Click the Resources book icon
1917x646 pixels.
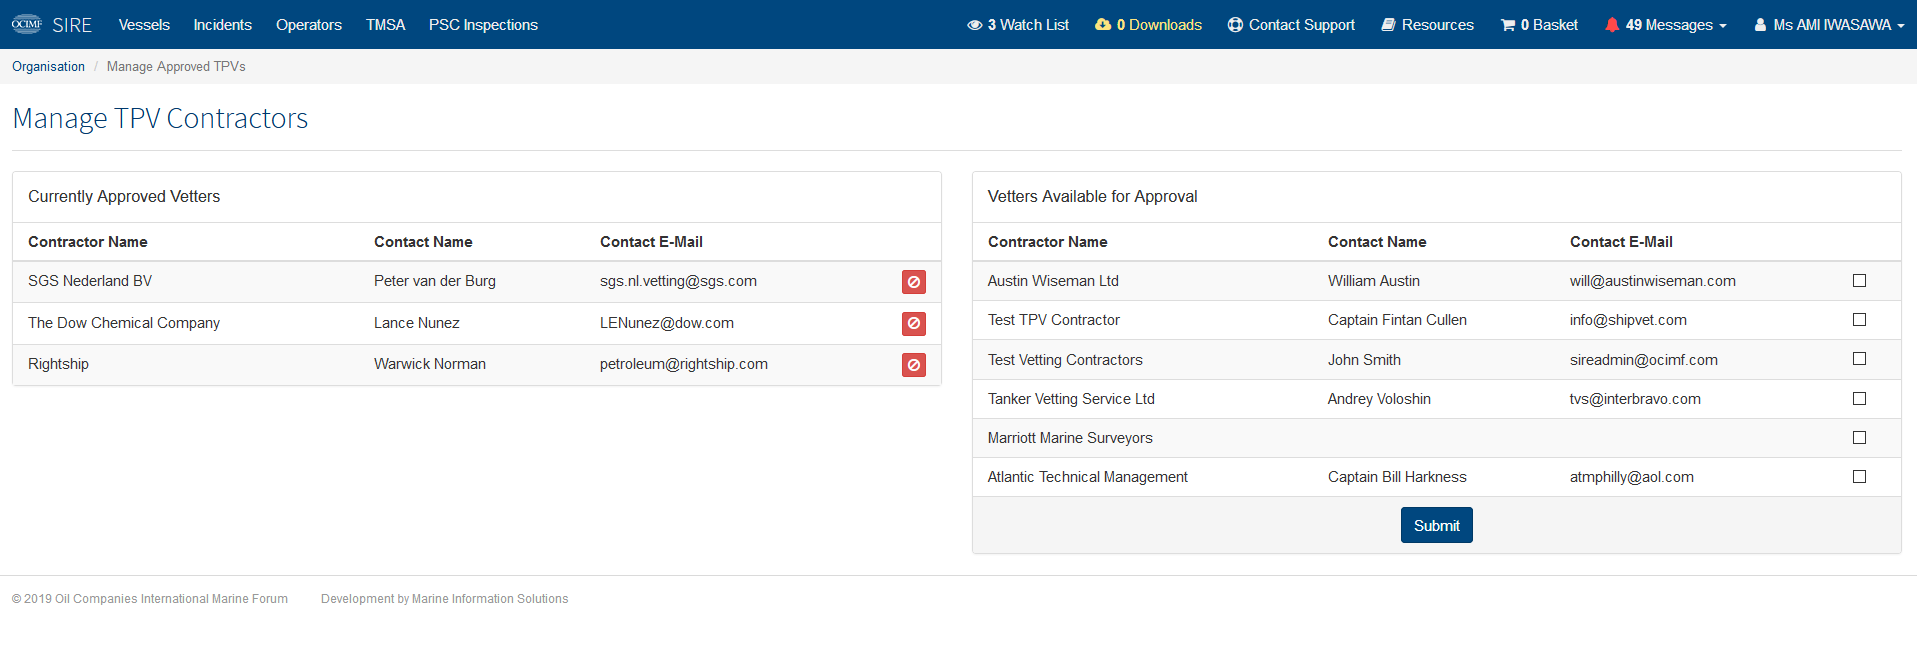coord(1388,25)
